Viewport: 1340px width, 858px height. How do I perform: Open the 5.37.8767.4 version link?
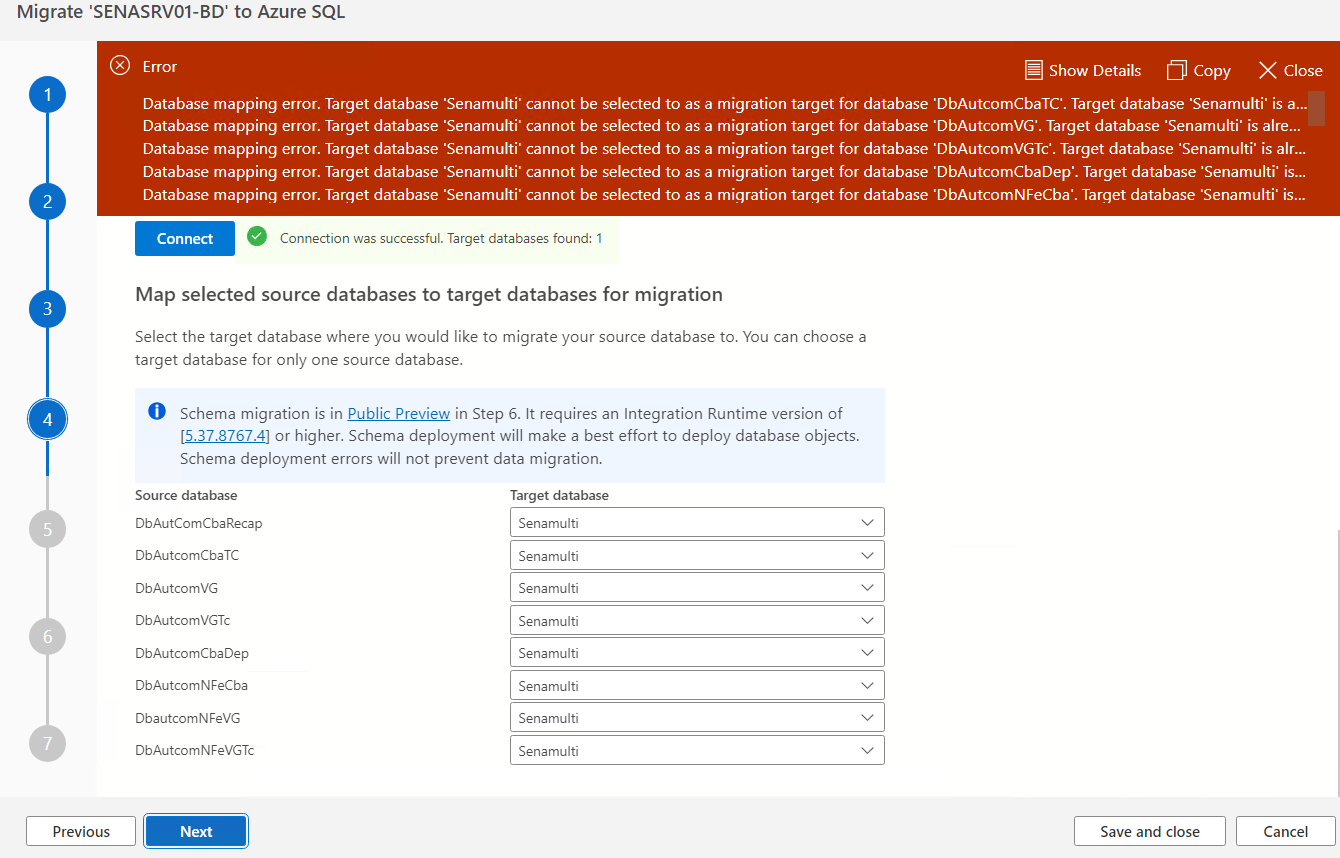[x=225, y=436]
